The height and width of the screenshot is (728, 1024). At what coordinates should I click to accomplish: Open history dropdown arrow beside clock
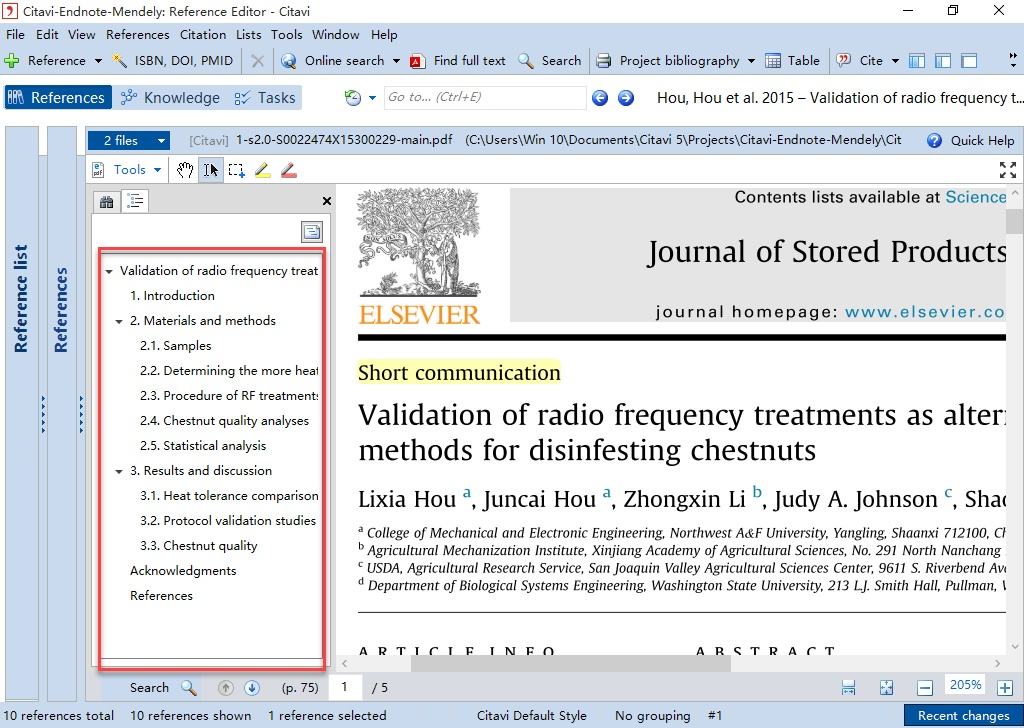pos(372,98)
